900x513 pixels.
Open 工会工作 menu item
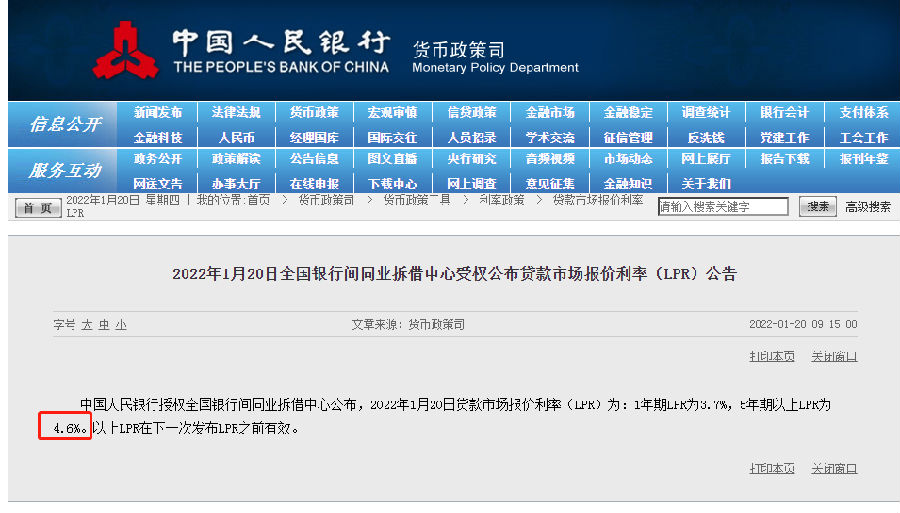click(864, 138)
